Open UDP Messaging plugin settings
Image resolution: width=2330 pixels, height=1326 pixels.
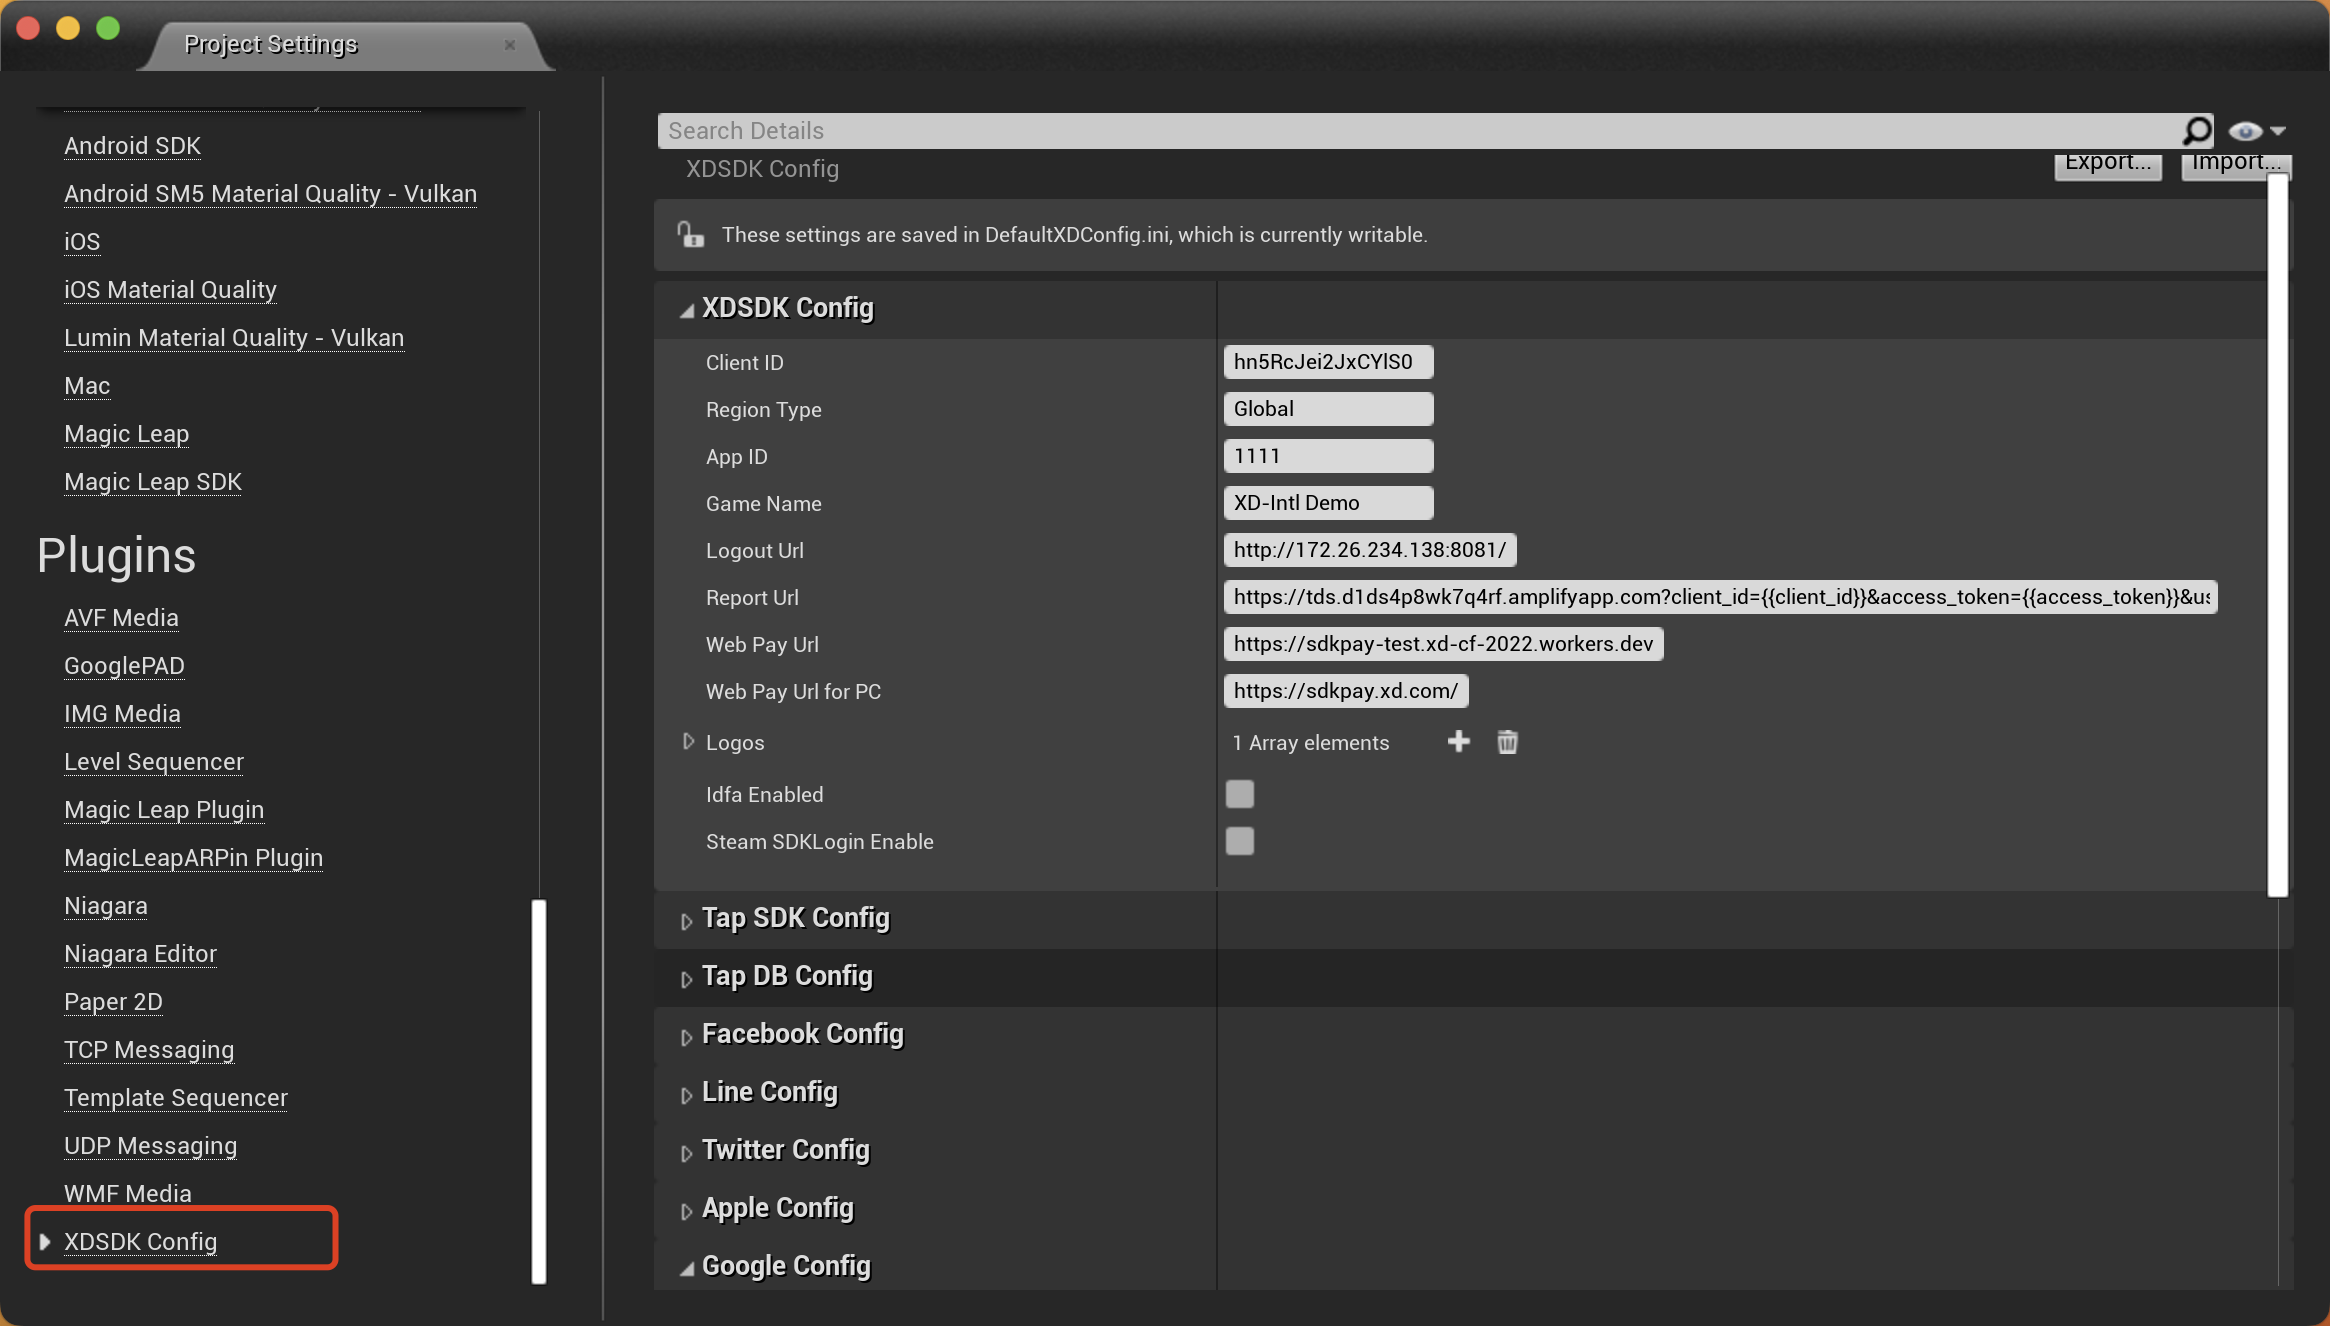click(x=150, y=1146)
